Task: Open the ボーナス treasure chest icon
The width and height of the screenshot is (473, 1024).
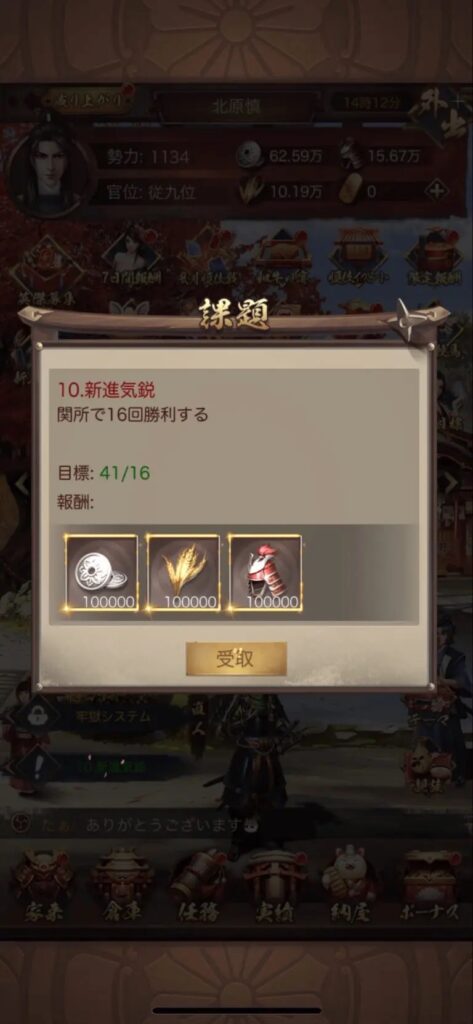Action: pos(429,884)
